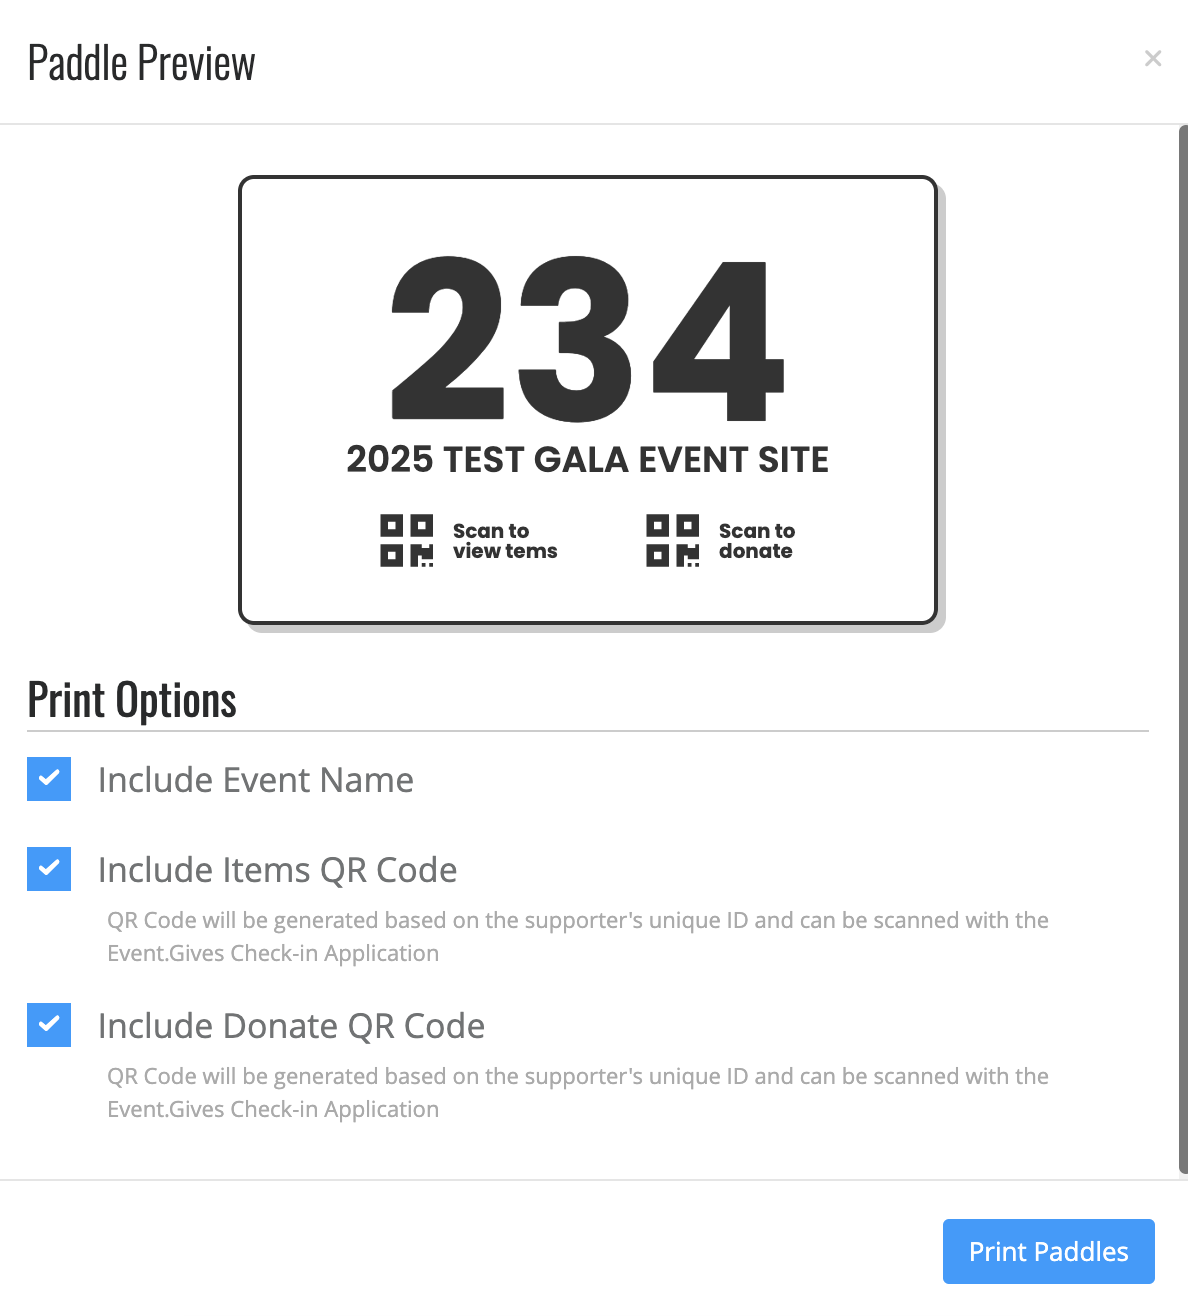1188x1316 pixels.
Task: Click the Include Donate QR Code label
Action: click(x=292, y=1026)
